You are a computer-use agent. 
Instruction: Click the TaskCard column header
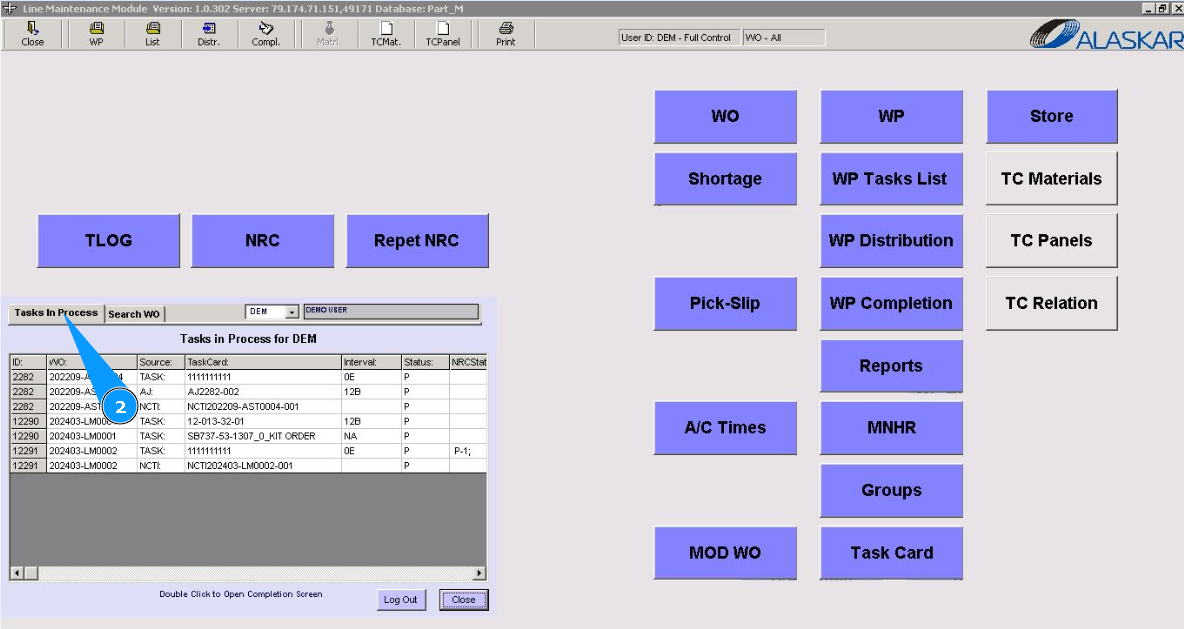pyautogui.click(x=263, y=362)
